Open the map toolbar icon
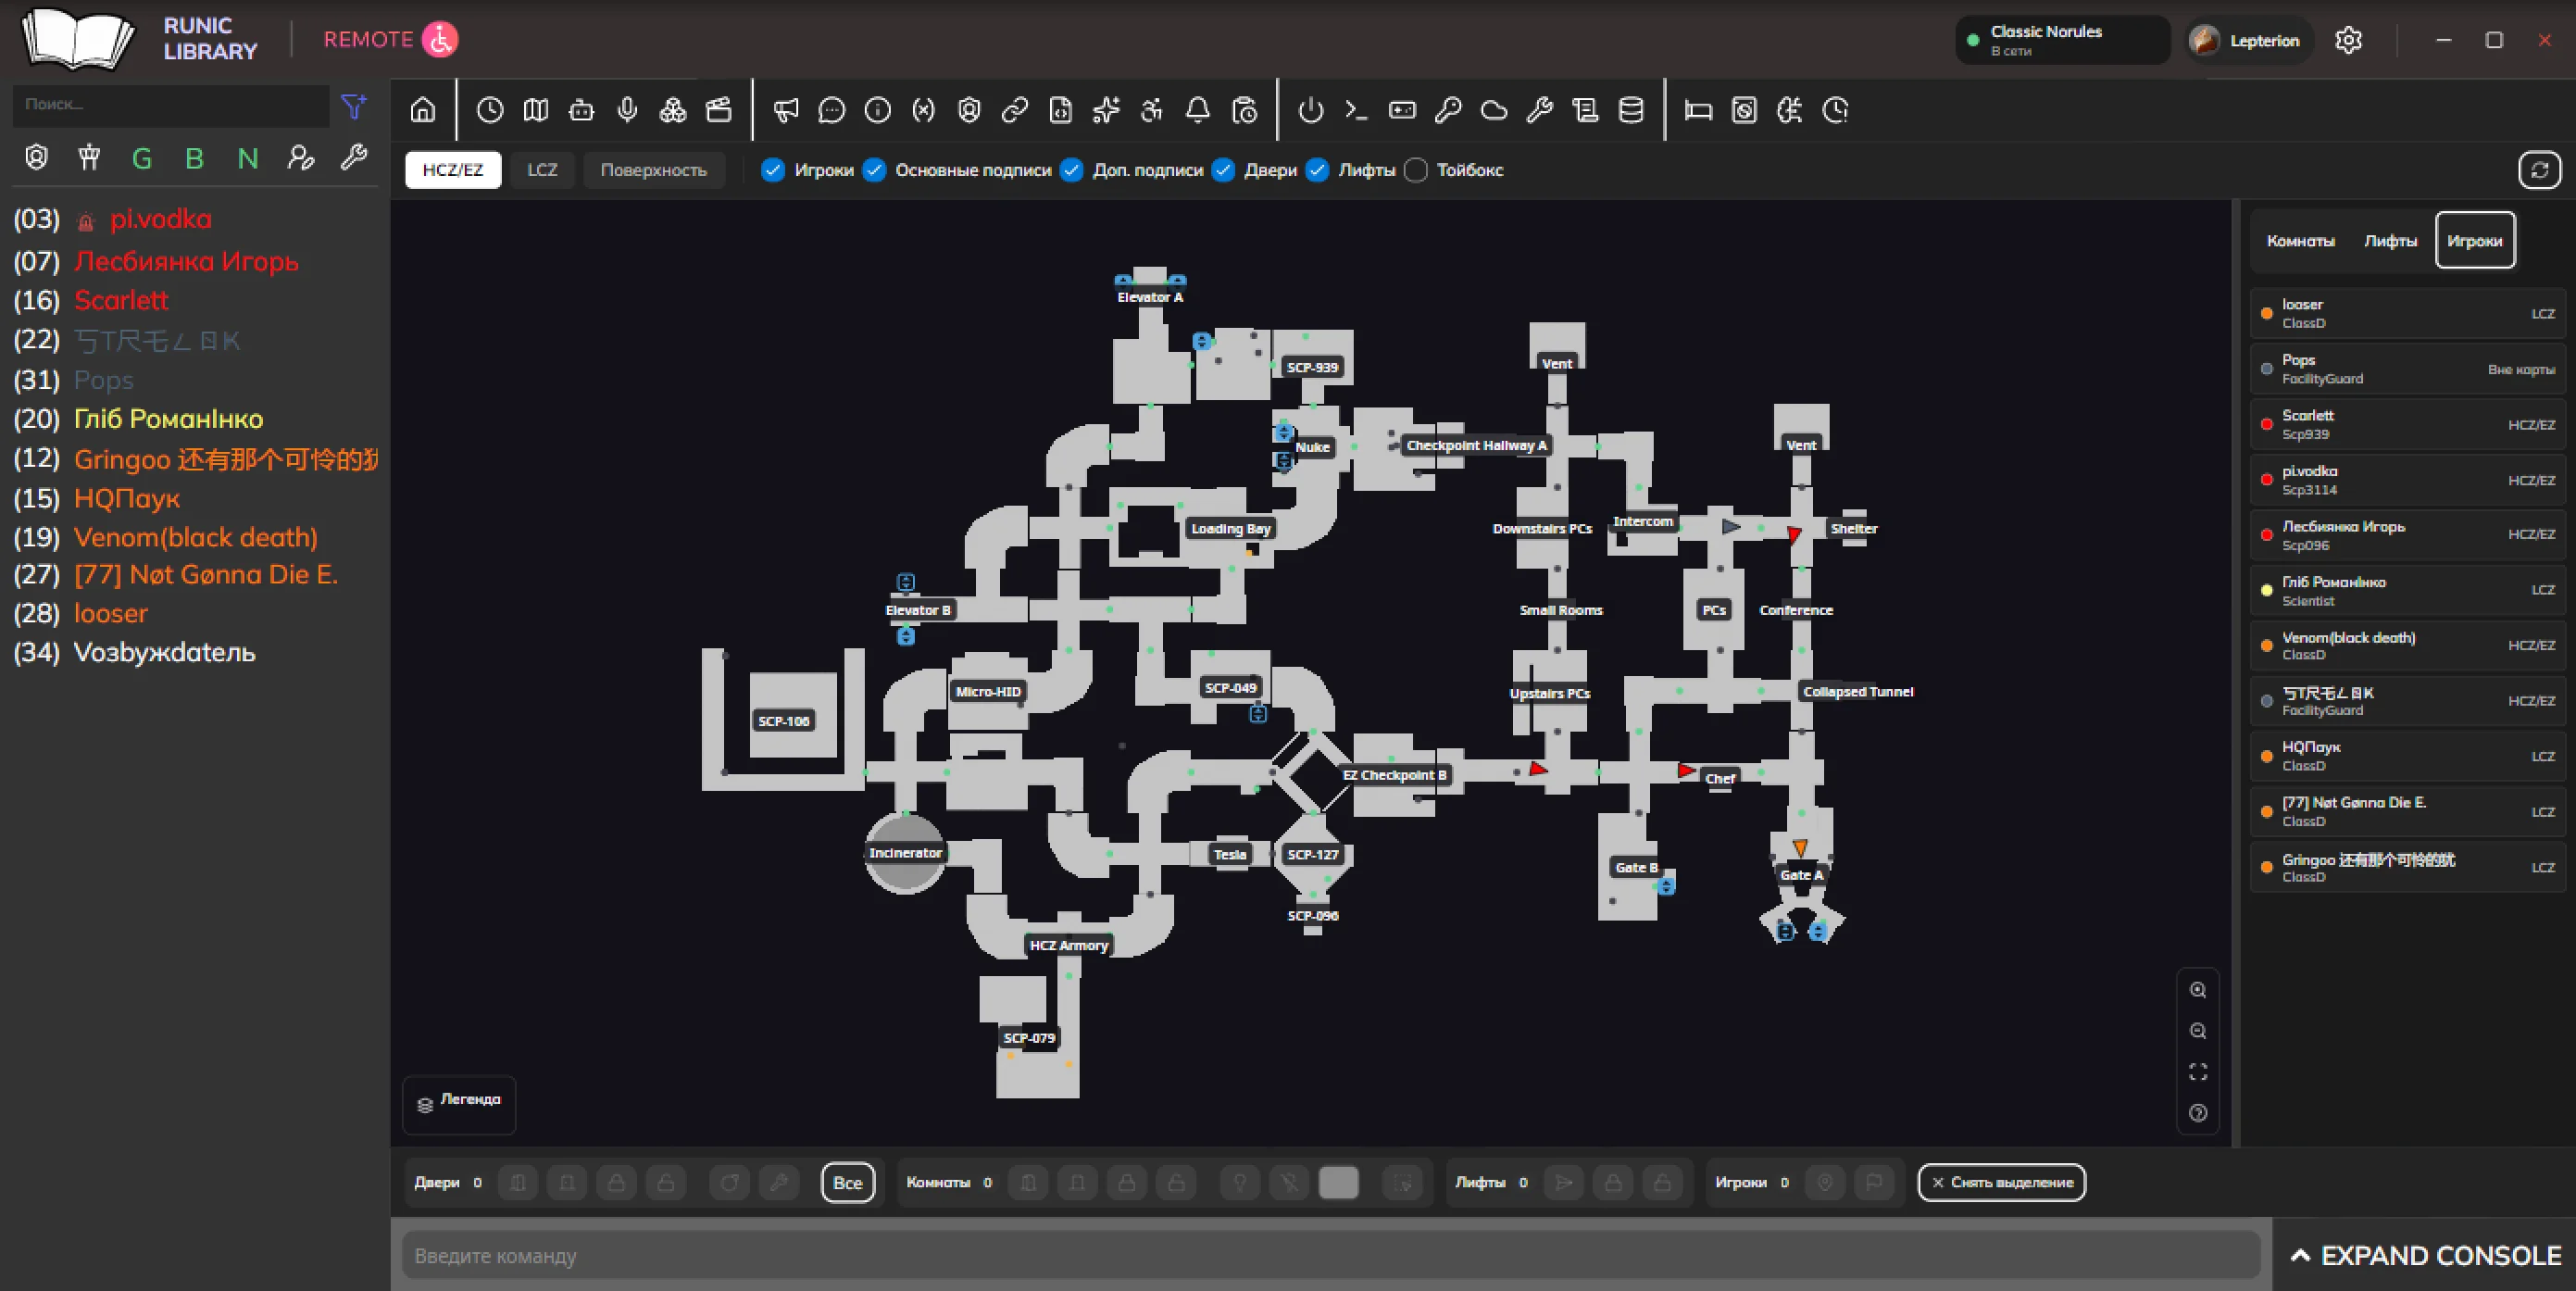Viewport: 2576px width, 1291px height. (536, 110)
